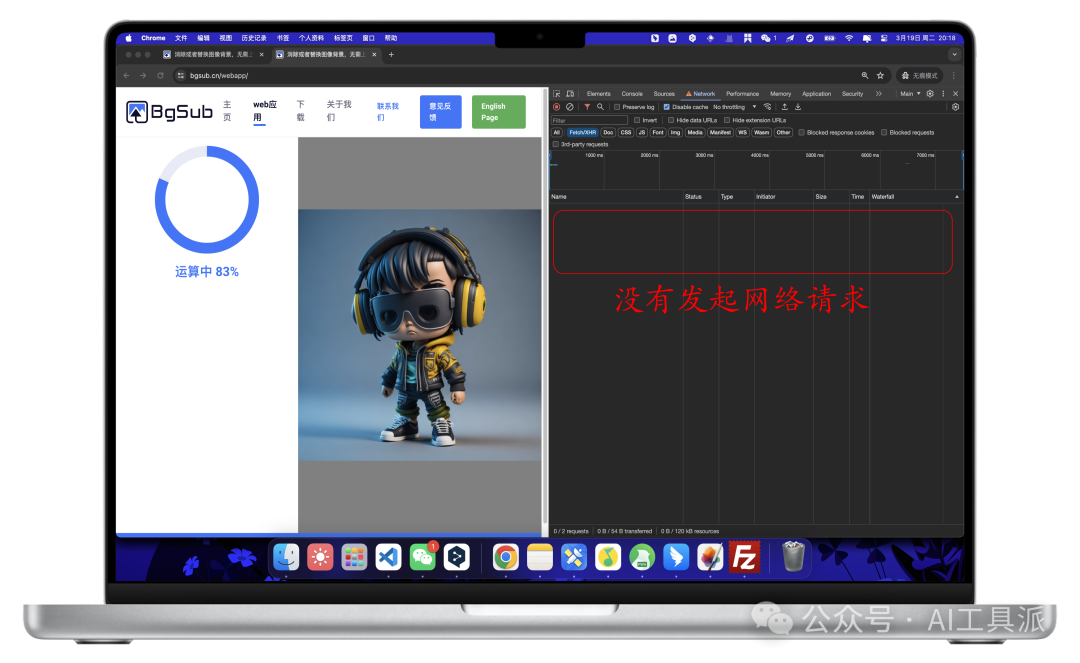The width and height of the screenshot is (1080, 663).
Task: Uncheck the Disable cache checkbox
Action: click(x=667, y=107)
